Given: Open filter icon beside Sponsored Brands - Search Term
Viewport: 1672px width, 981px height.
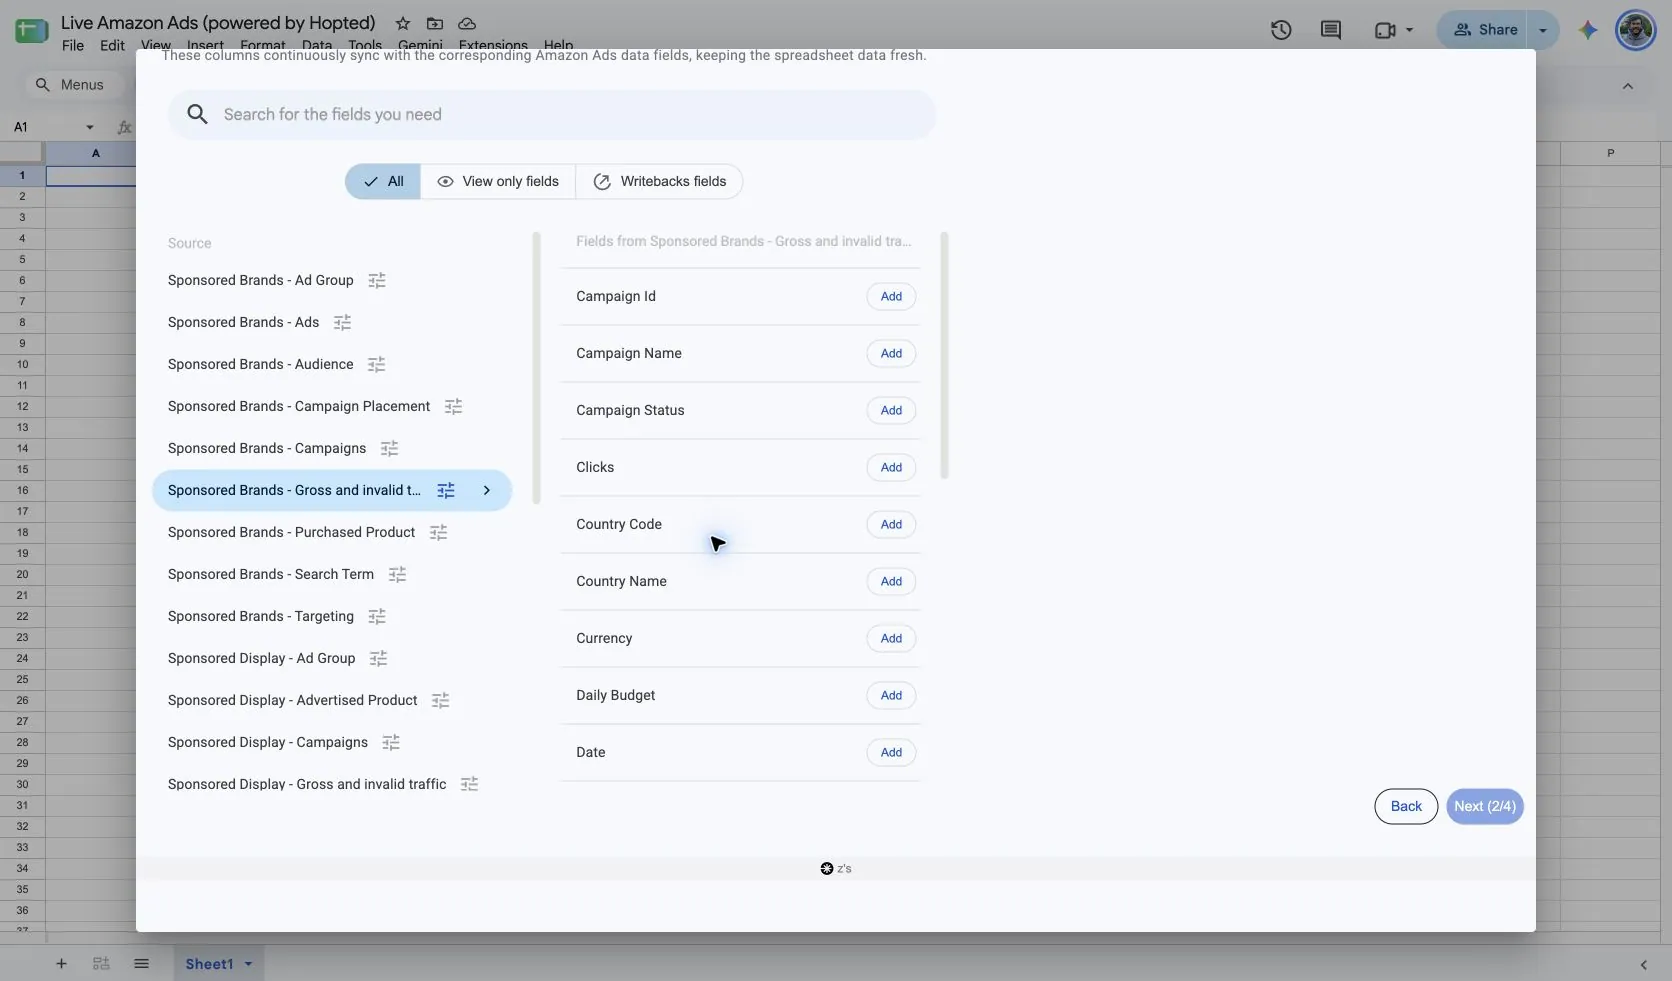Looking at the screenshot, I should click(397, 575).
